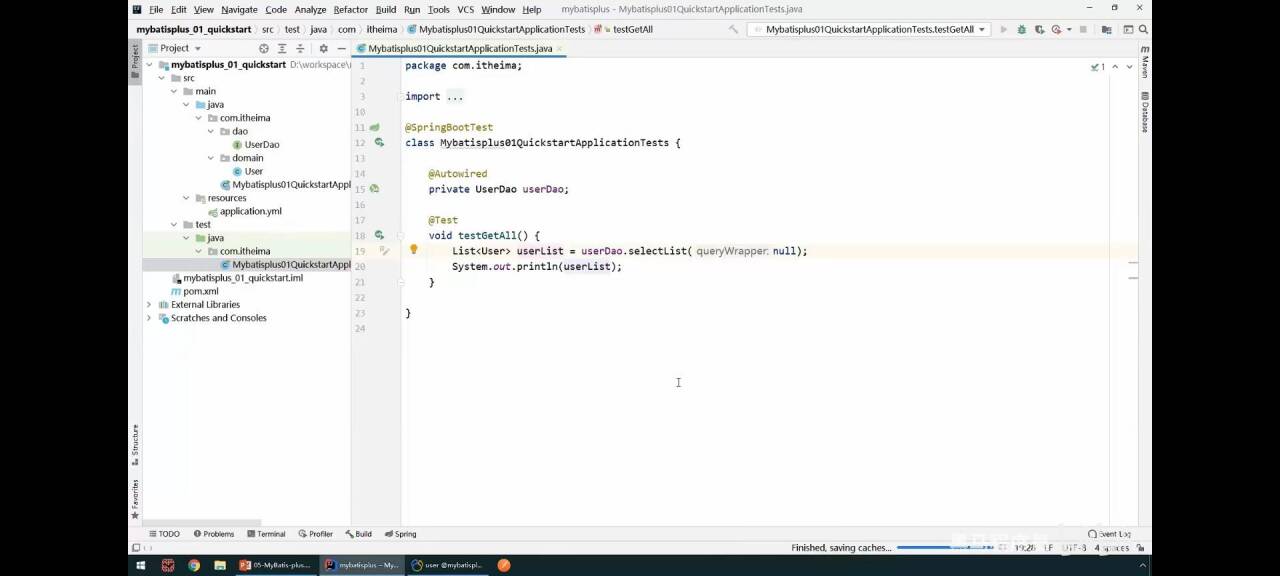Screen dimensions: 1280x576
Task: Open the Profiler tool window
Action: point(315,534)
